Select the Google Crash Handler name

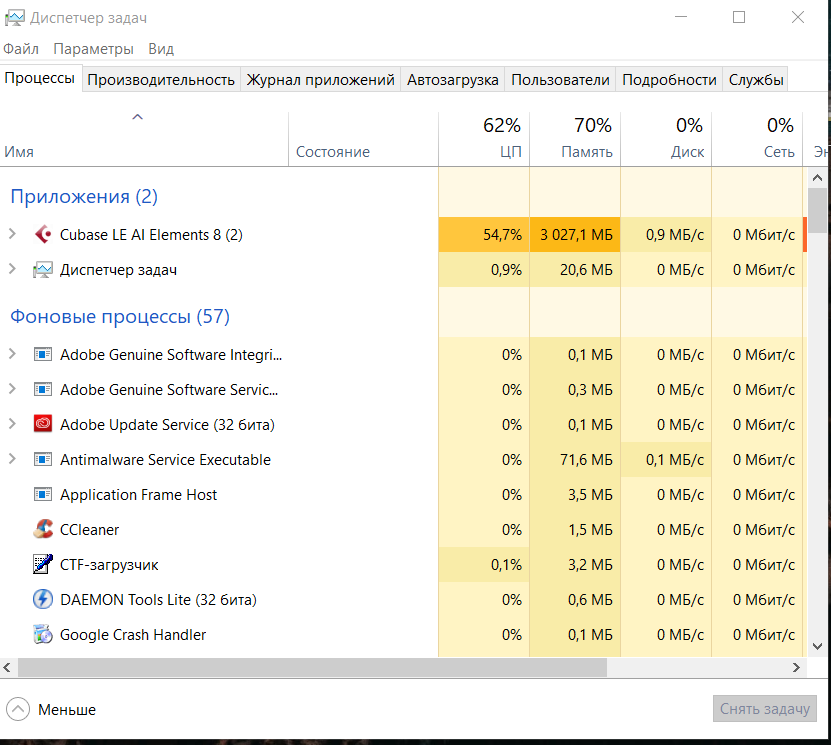(x=133, y=635)
